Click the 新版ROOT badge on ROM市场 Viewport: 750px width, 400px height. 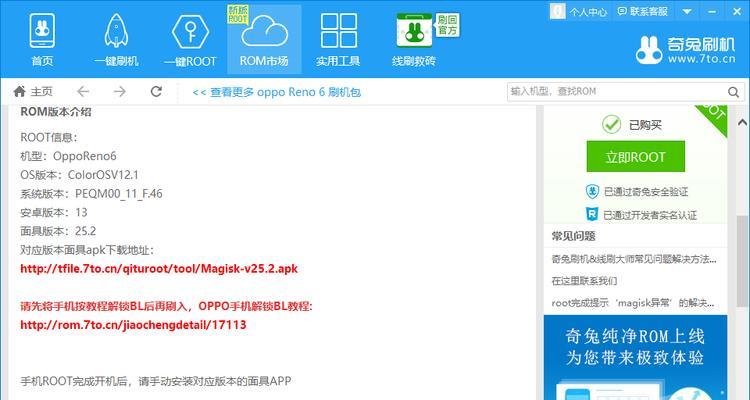click(237, 14)
